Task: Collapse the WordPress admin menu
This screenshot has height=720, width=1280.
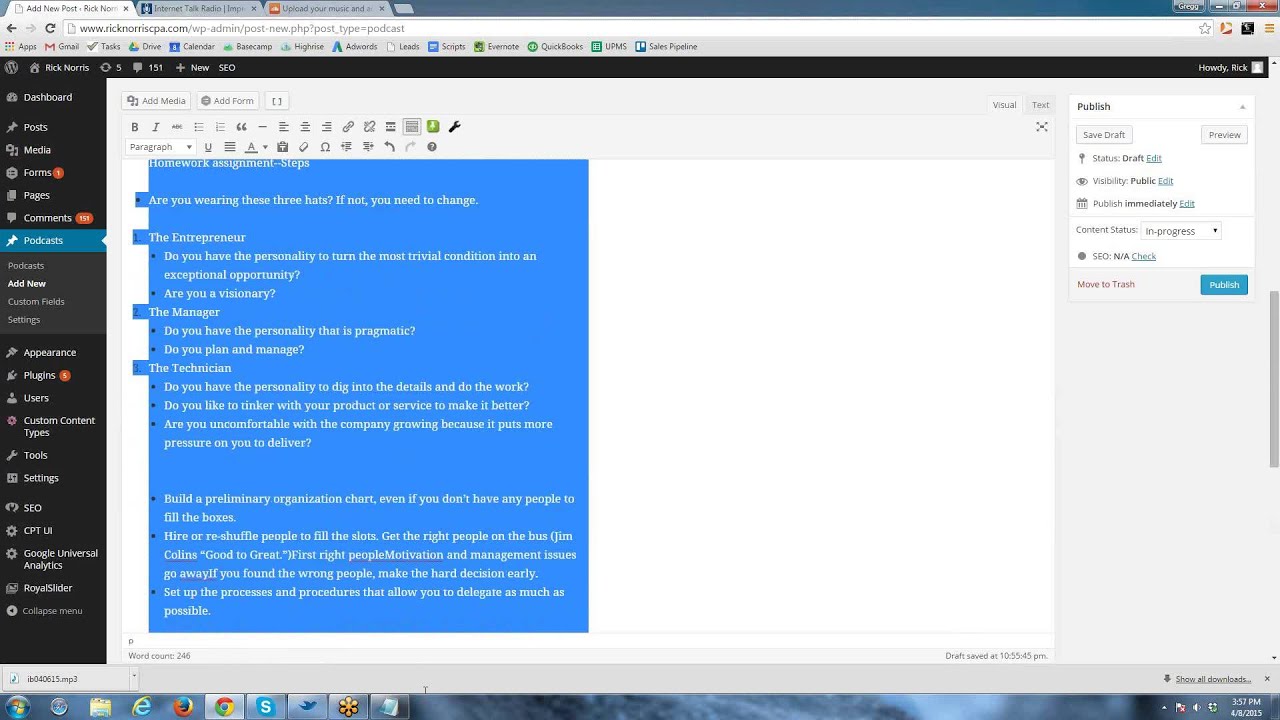Action: [53, 610]
